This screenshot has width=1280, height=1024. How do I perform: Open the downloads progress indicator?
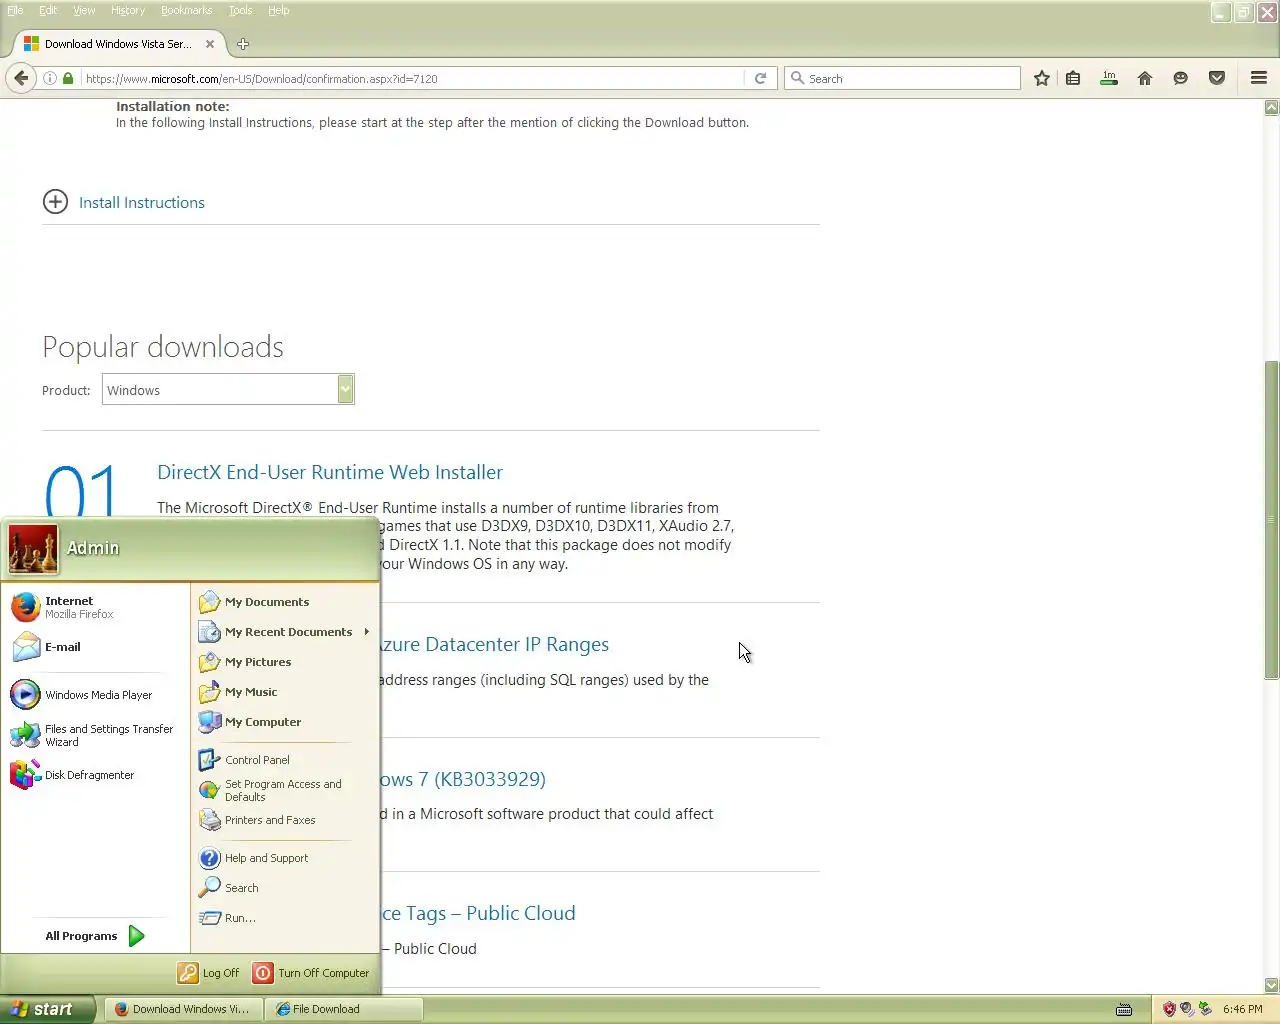pyautogui.click(x=1109, y=78)
